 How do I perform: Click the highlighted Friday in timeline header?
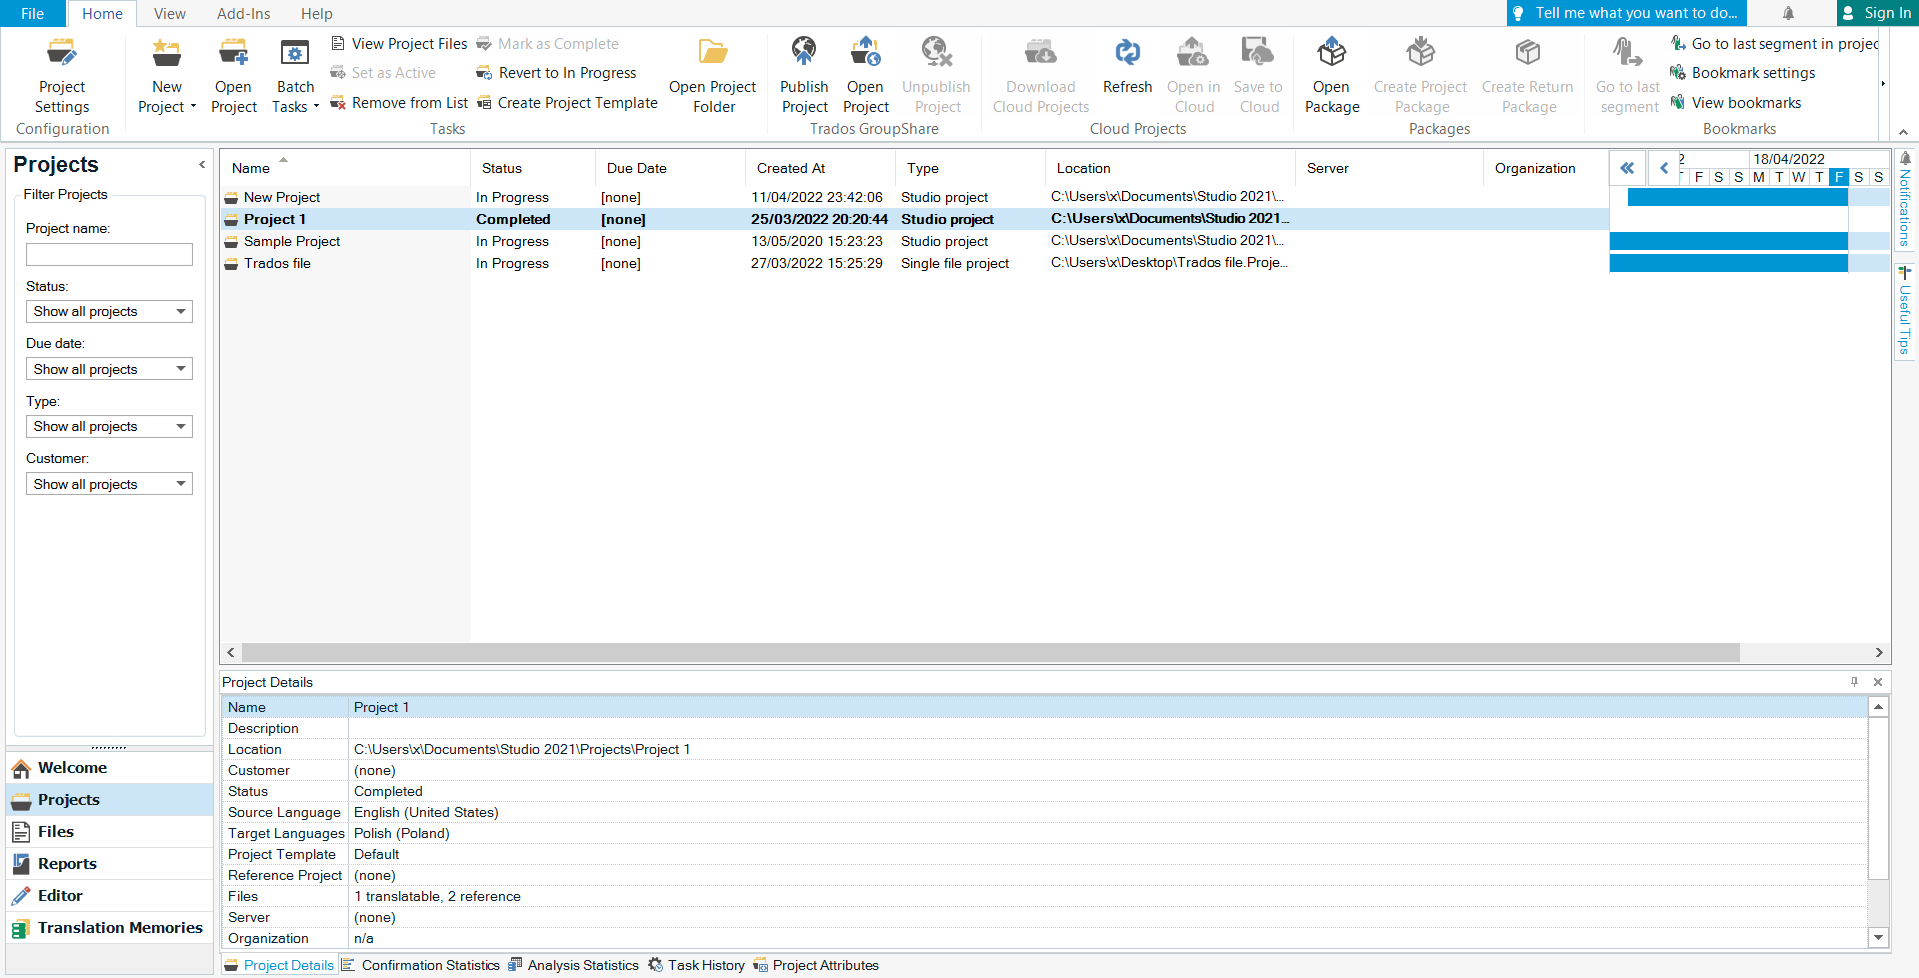pyautogui.click(x=1839, y=177)
